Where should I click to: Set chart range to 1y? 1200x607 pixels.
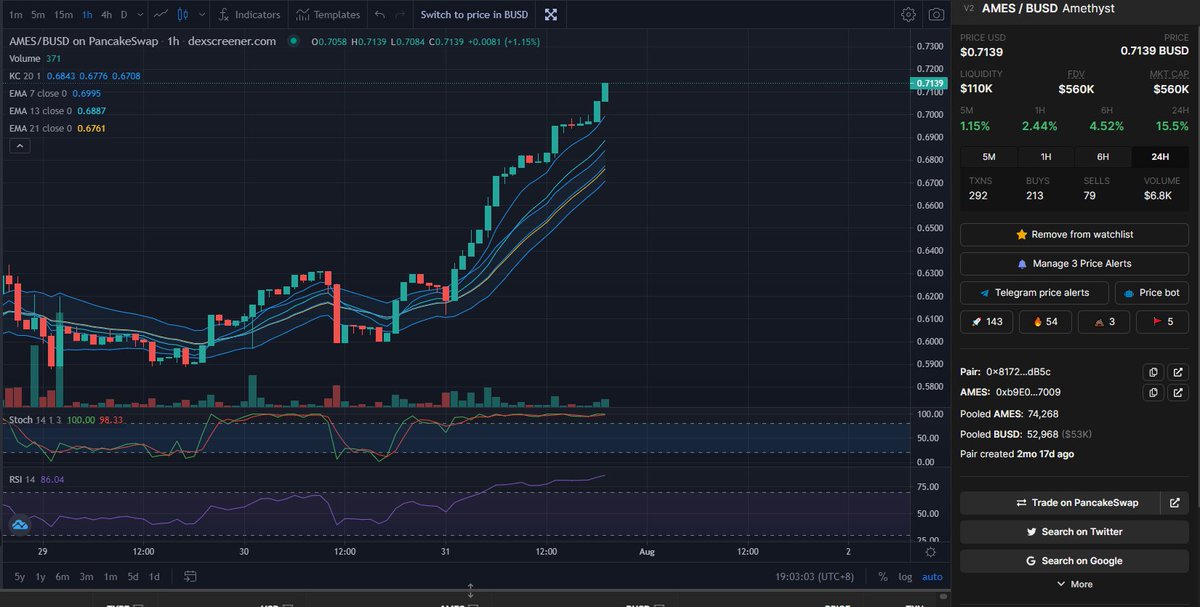[40, 576]
